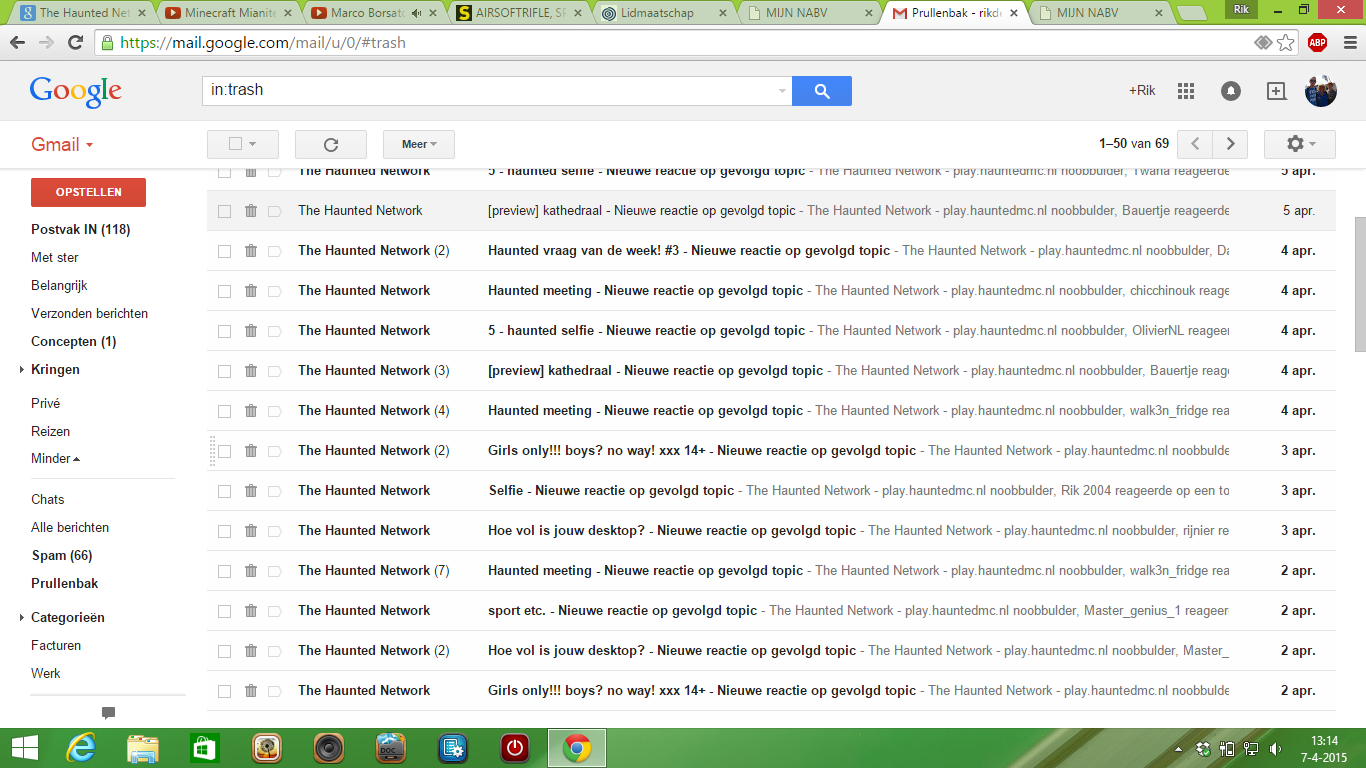Screen dimensions: 1366x768
Task: Click the trash icon on the 'Selfie' row
Action: coord(250,490)
